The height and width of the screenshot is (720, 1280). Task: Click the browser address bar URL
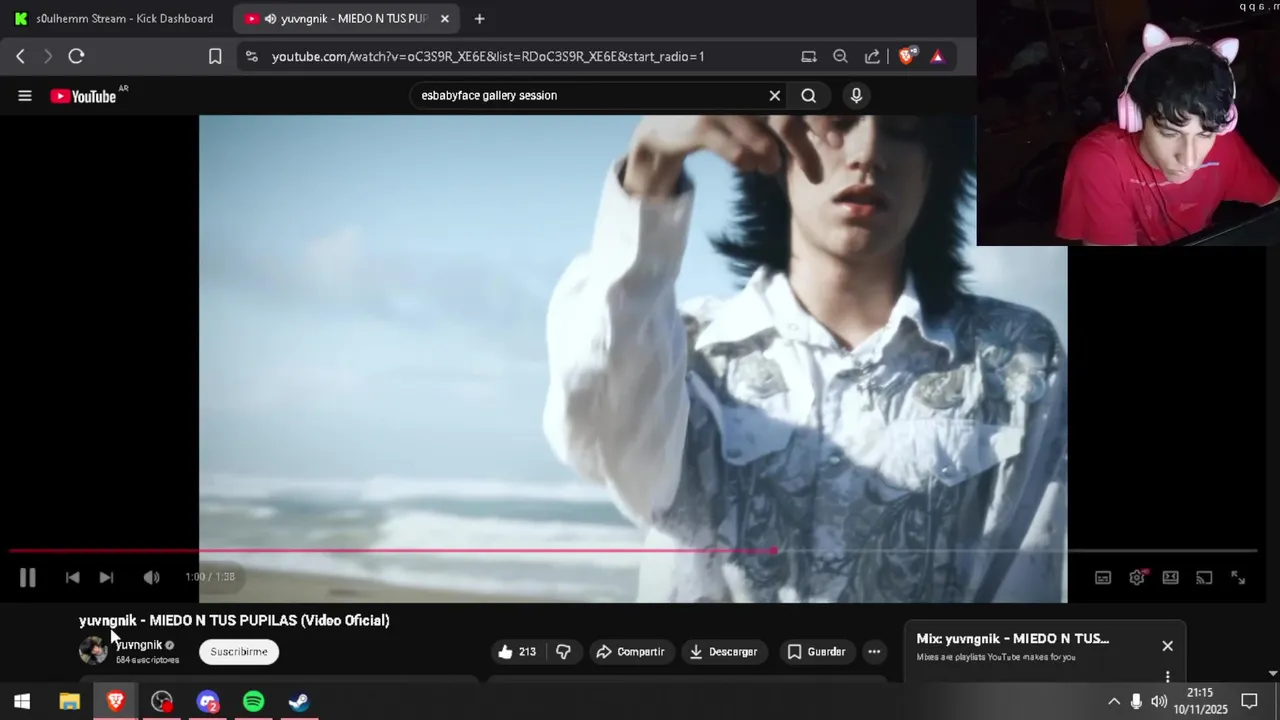click(488, 56)
